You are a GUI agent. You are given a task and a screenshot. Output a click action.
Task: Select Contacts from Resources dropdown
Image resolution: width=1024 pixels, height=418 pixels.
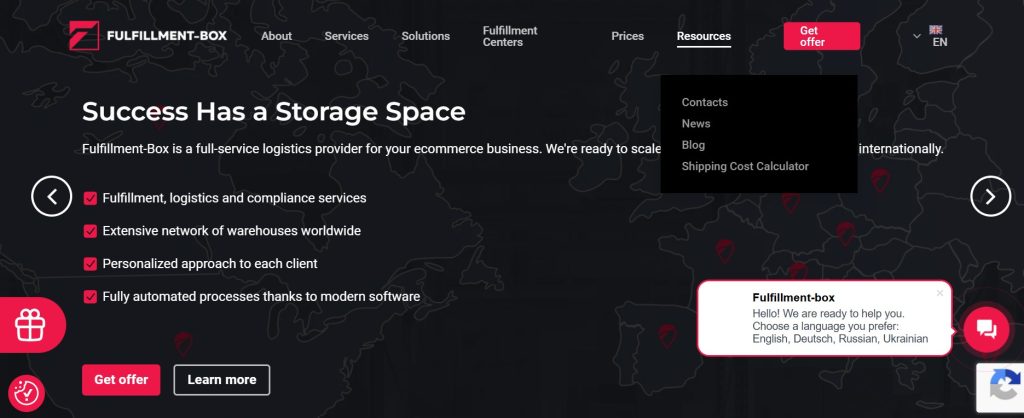704,102
